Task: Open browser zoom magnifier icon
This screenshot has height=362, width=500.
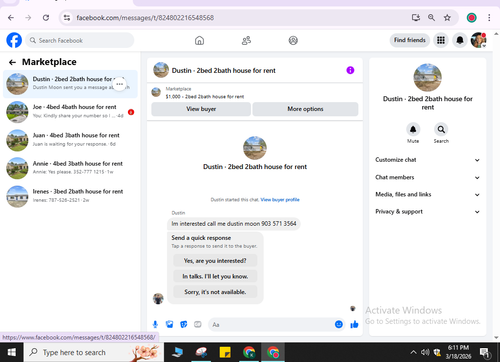Action: coord(431,18)
